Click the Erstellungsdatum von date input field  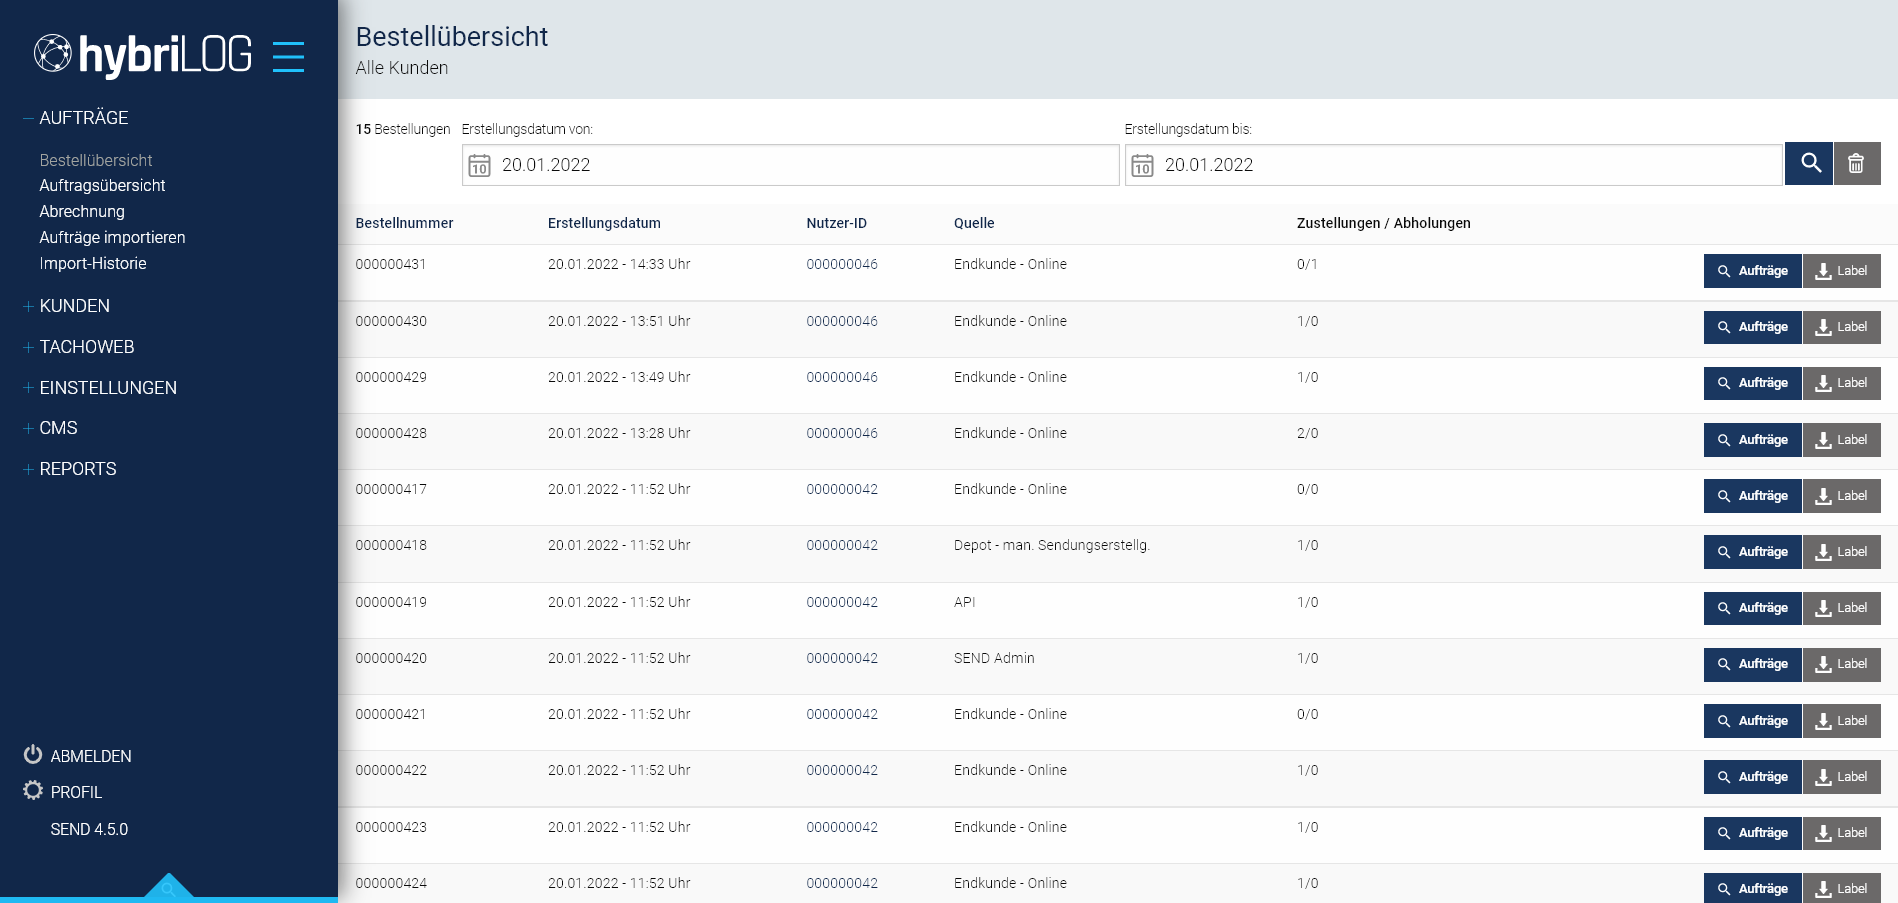(800, 165)
